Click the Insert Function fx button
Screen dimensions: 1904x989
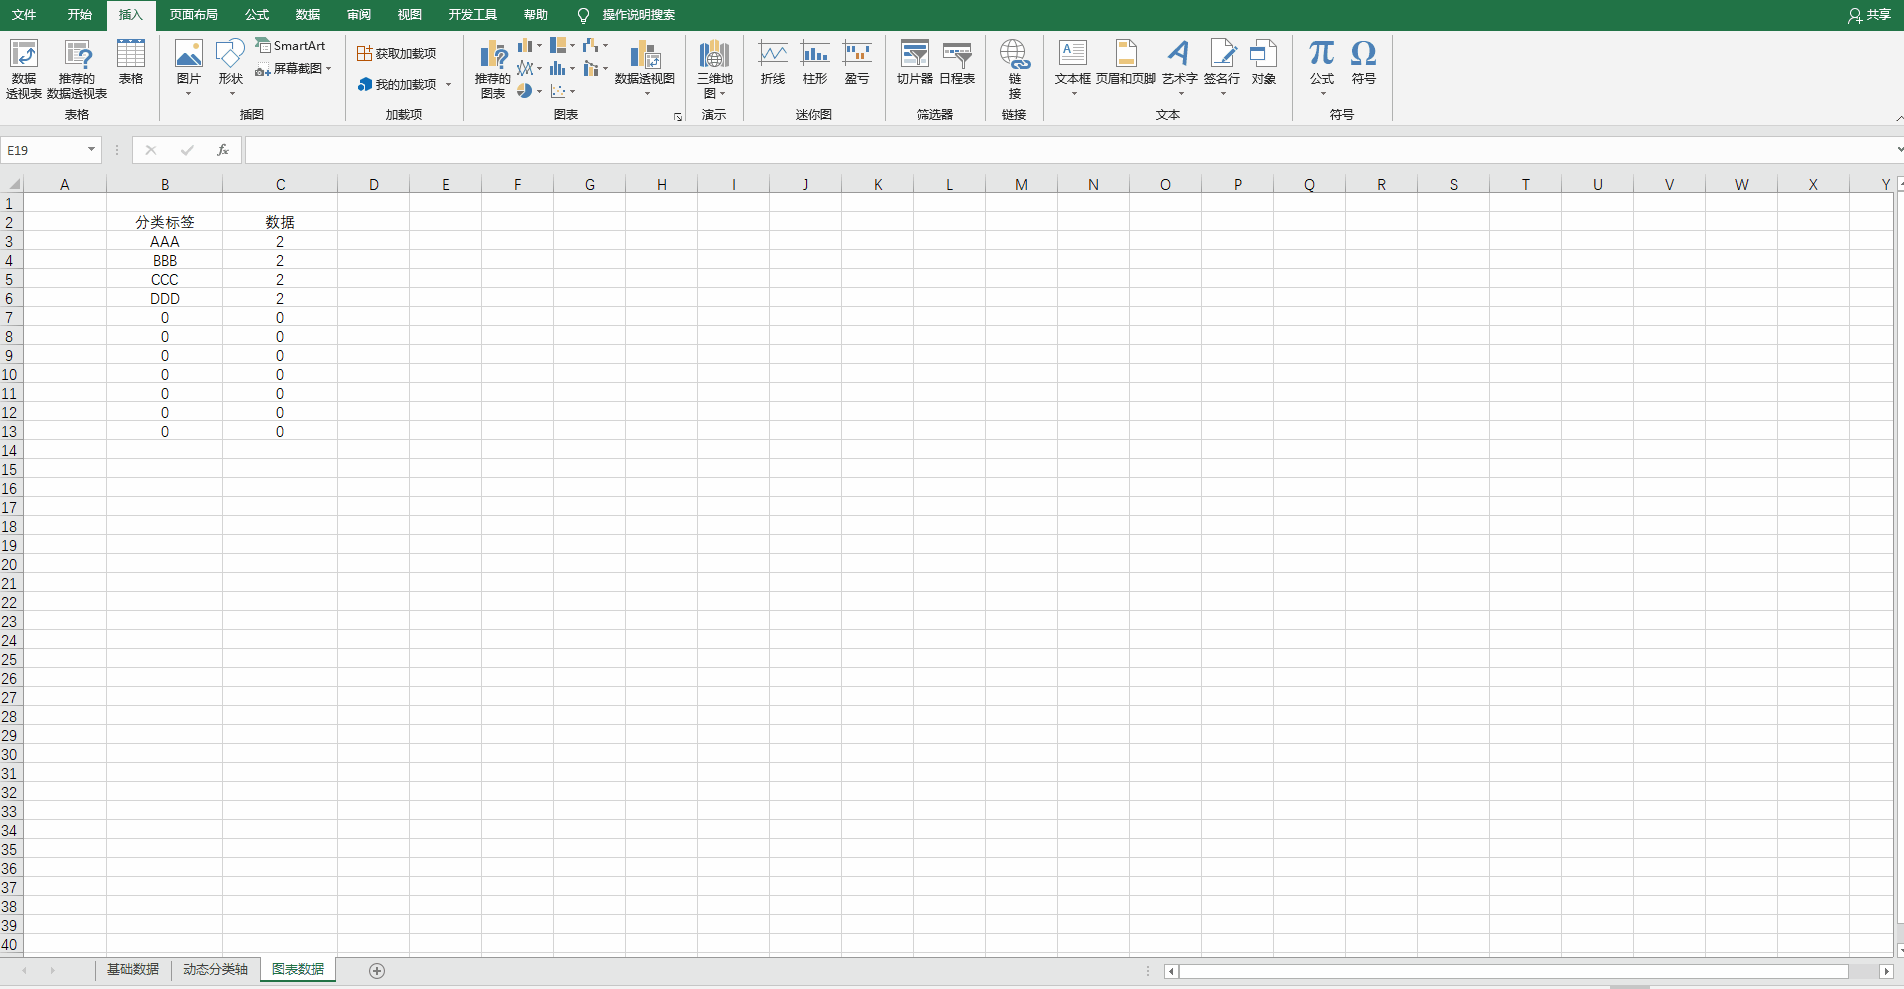pyautogui.click(x=223, y=150)
